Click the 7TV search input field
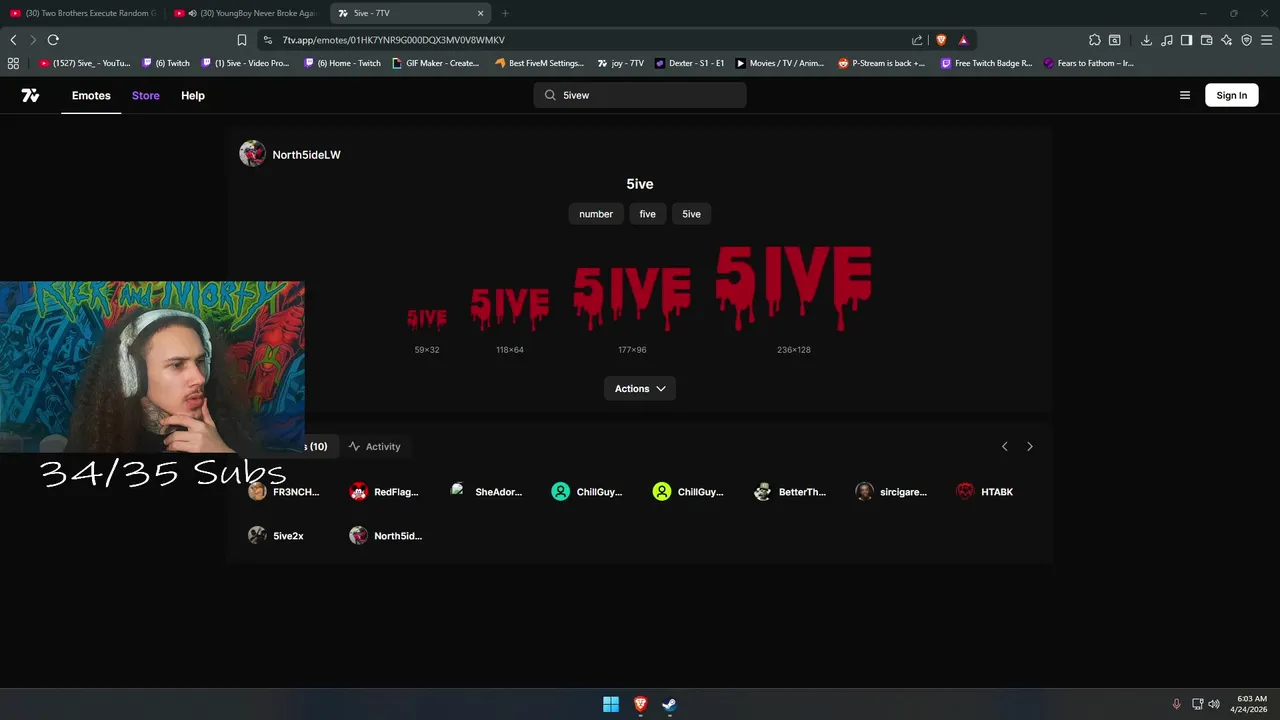 pyautogui.click(x=640, y=95)
